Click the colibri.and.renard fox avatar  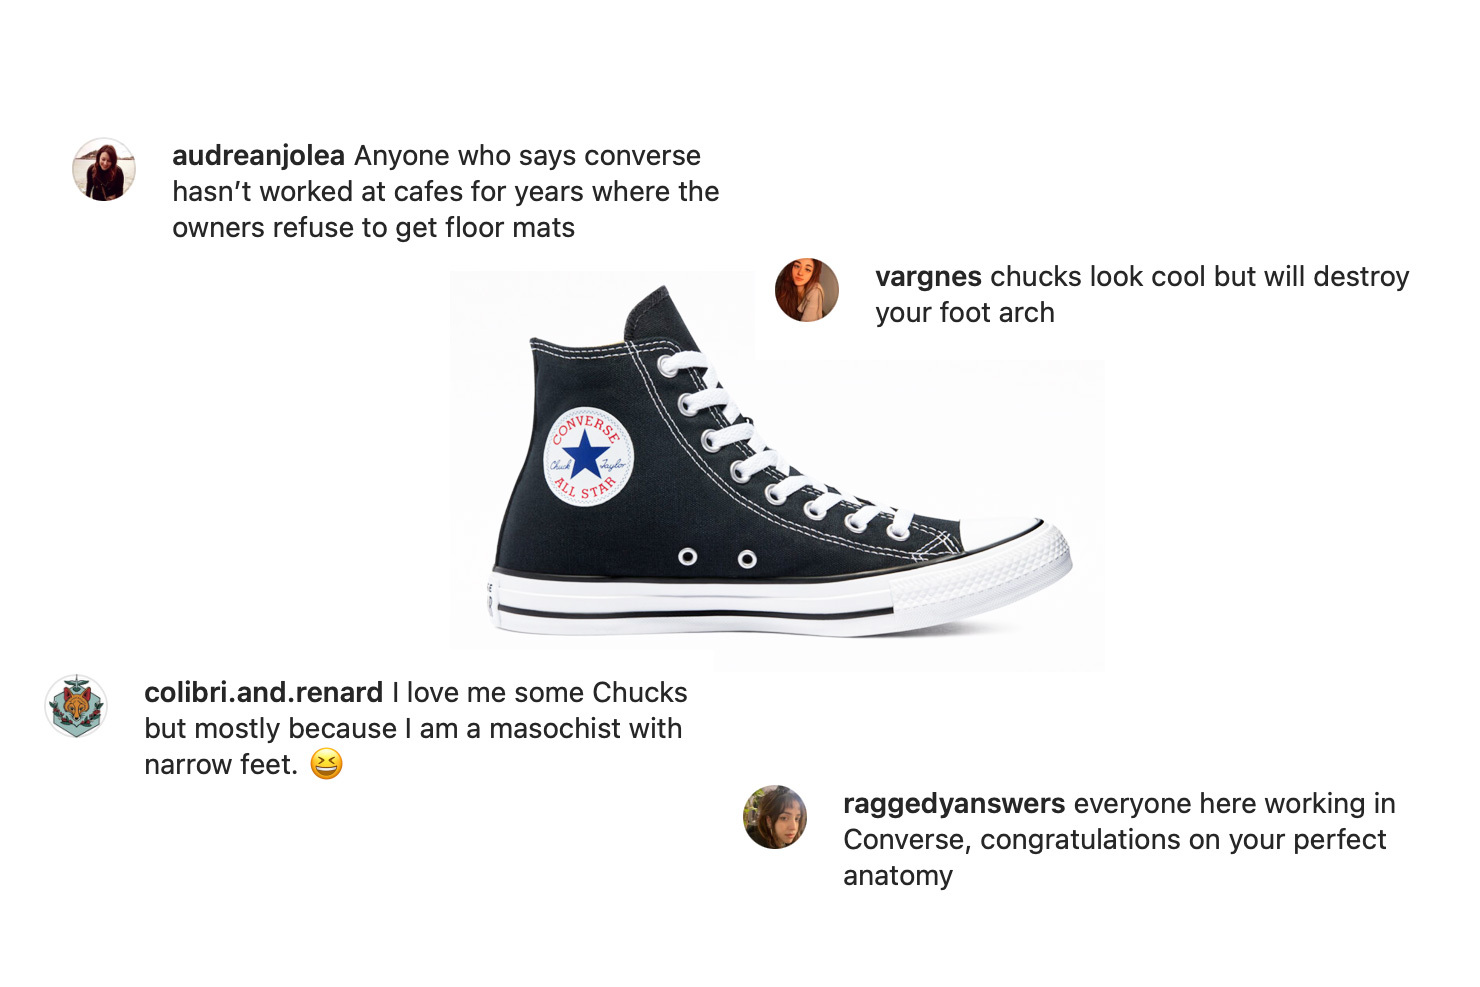coord(76,706)
